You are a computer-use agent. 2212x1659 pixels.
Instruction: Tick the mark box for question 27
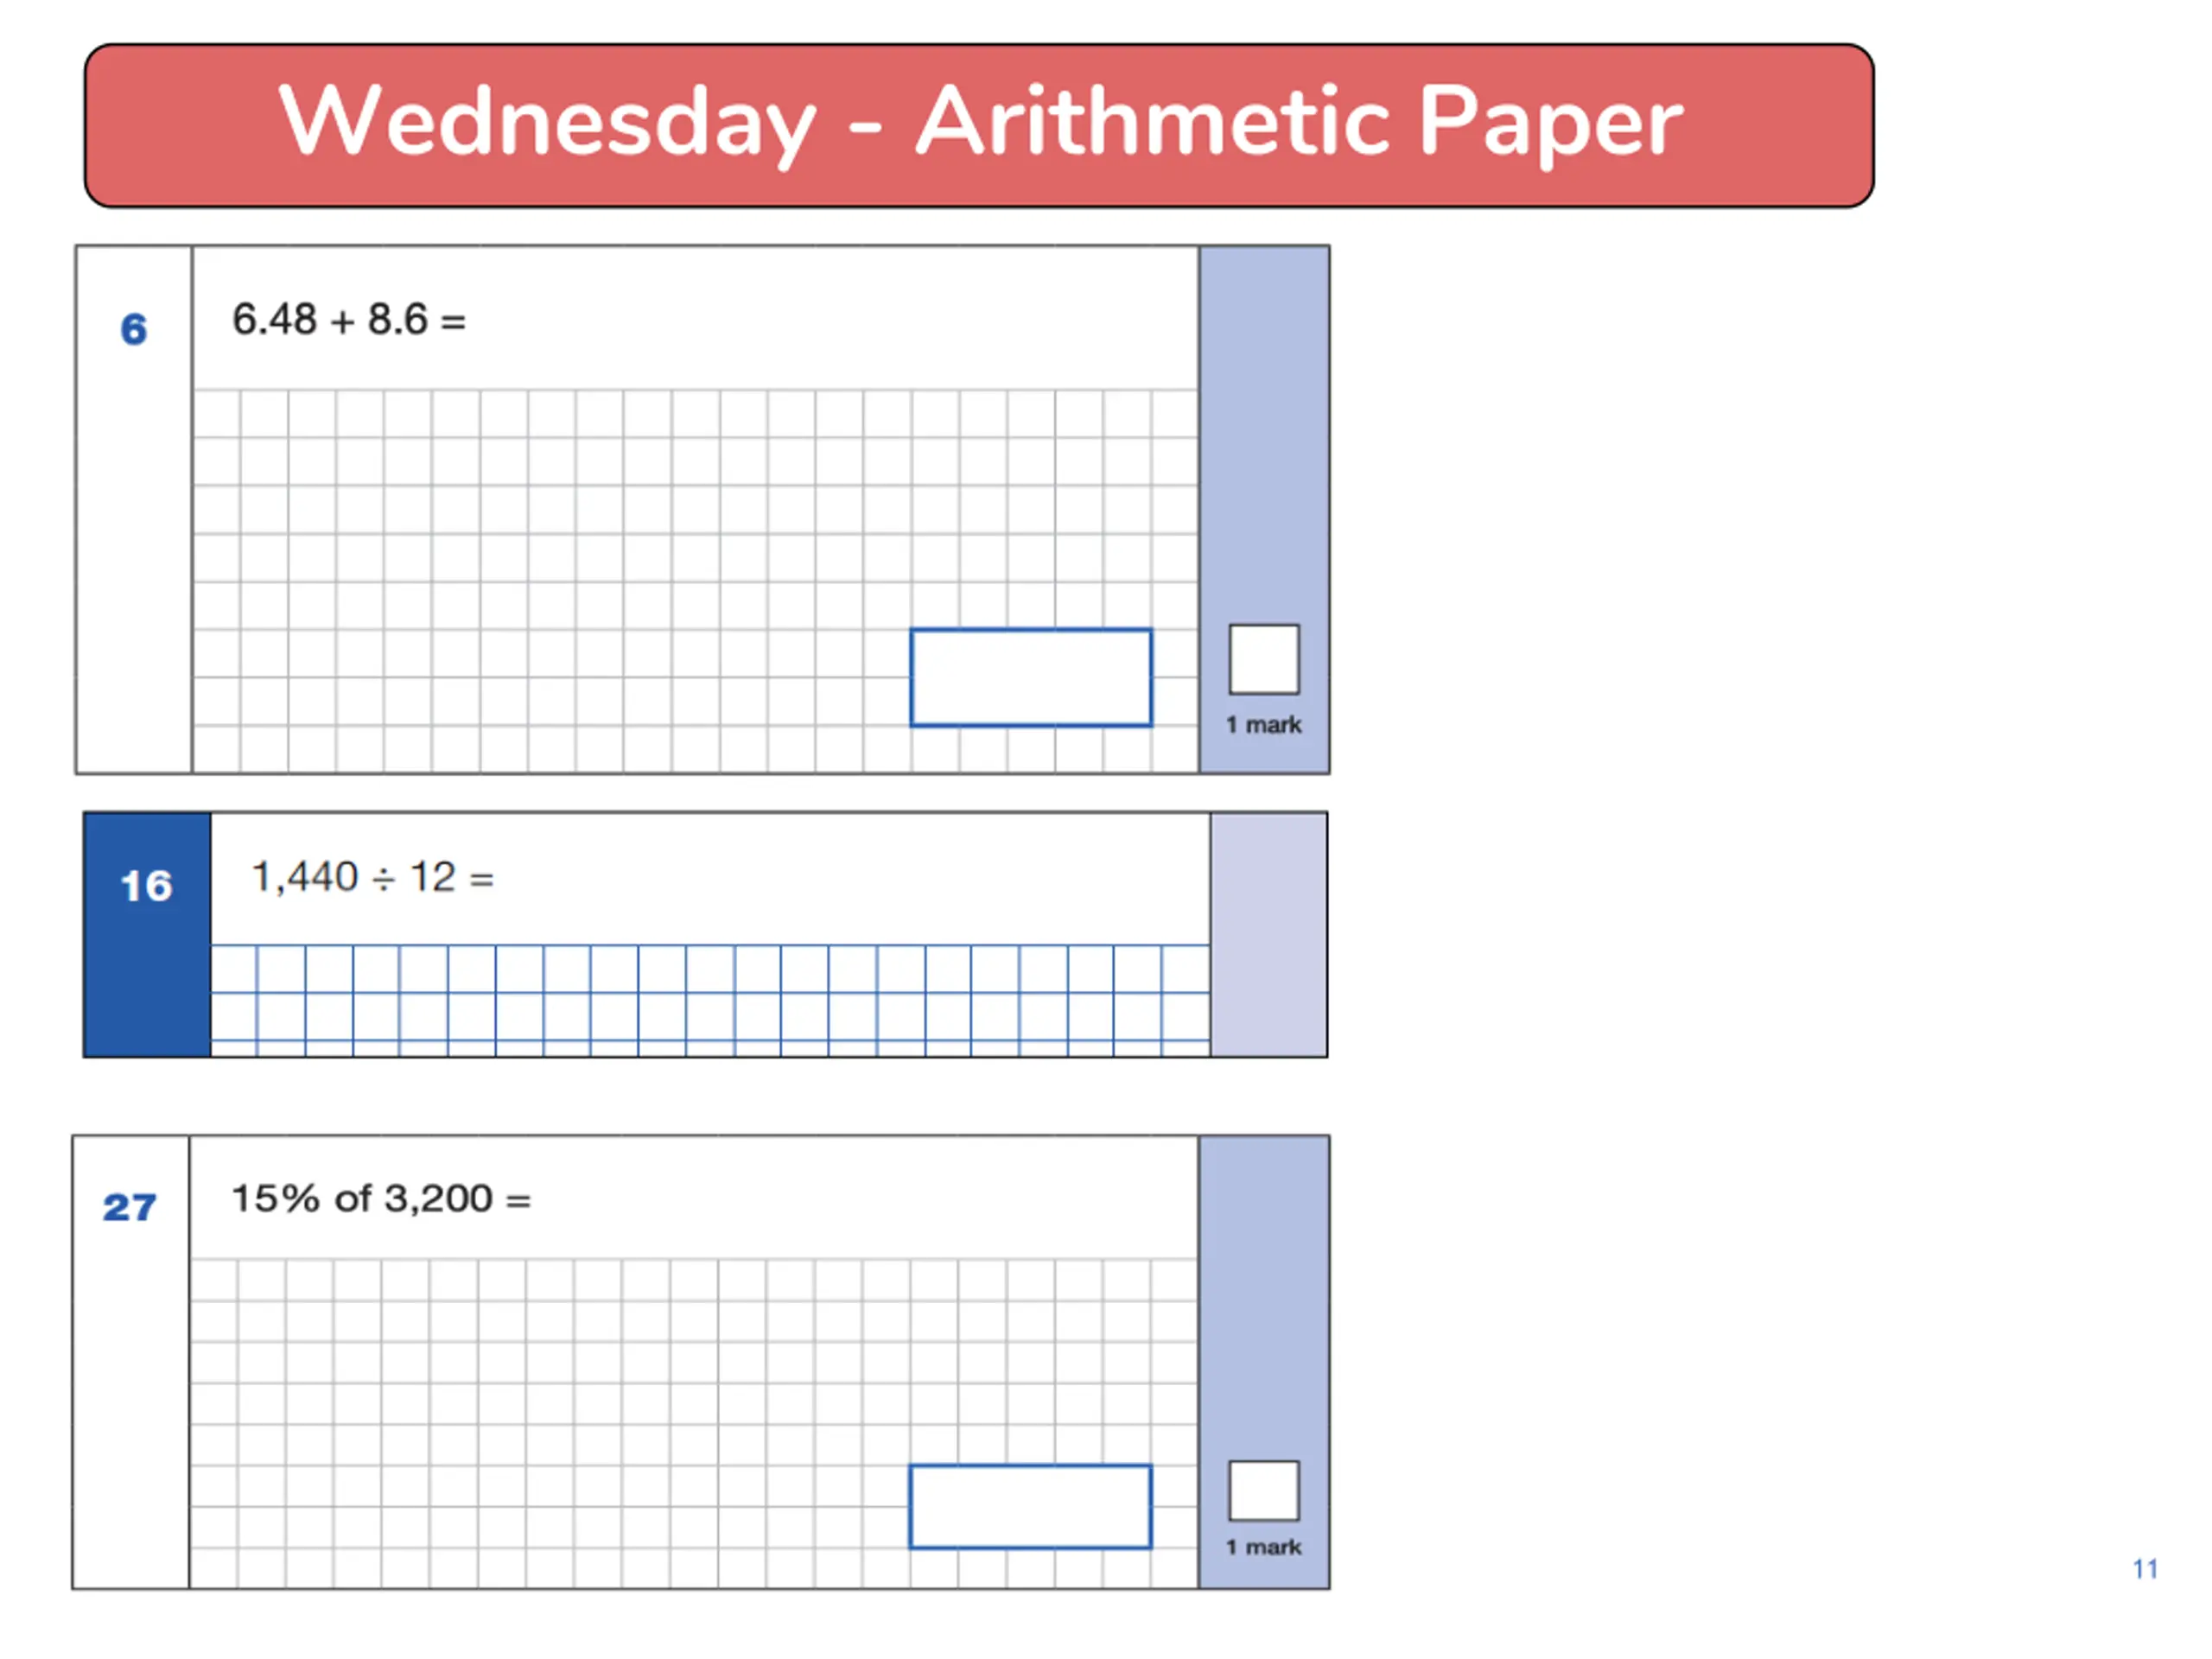point(1263,1490)
